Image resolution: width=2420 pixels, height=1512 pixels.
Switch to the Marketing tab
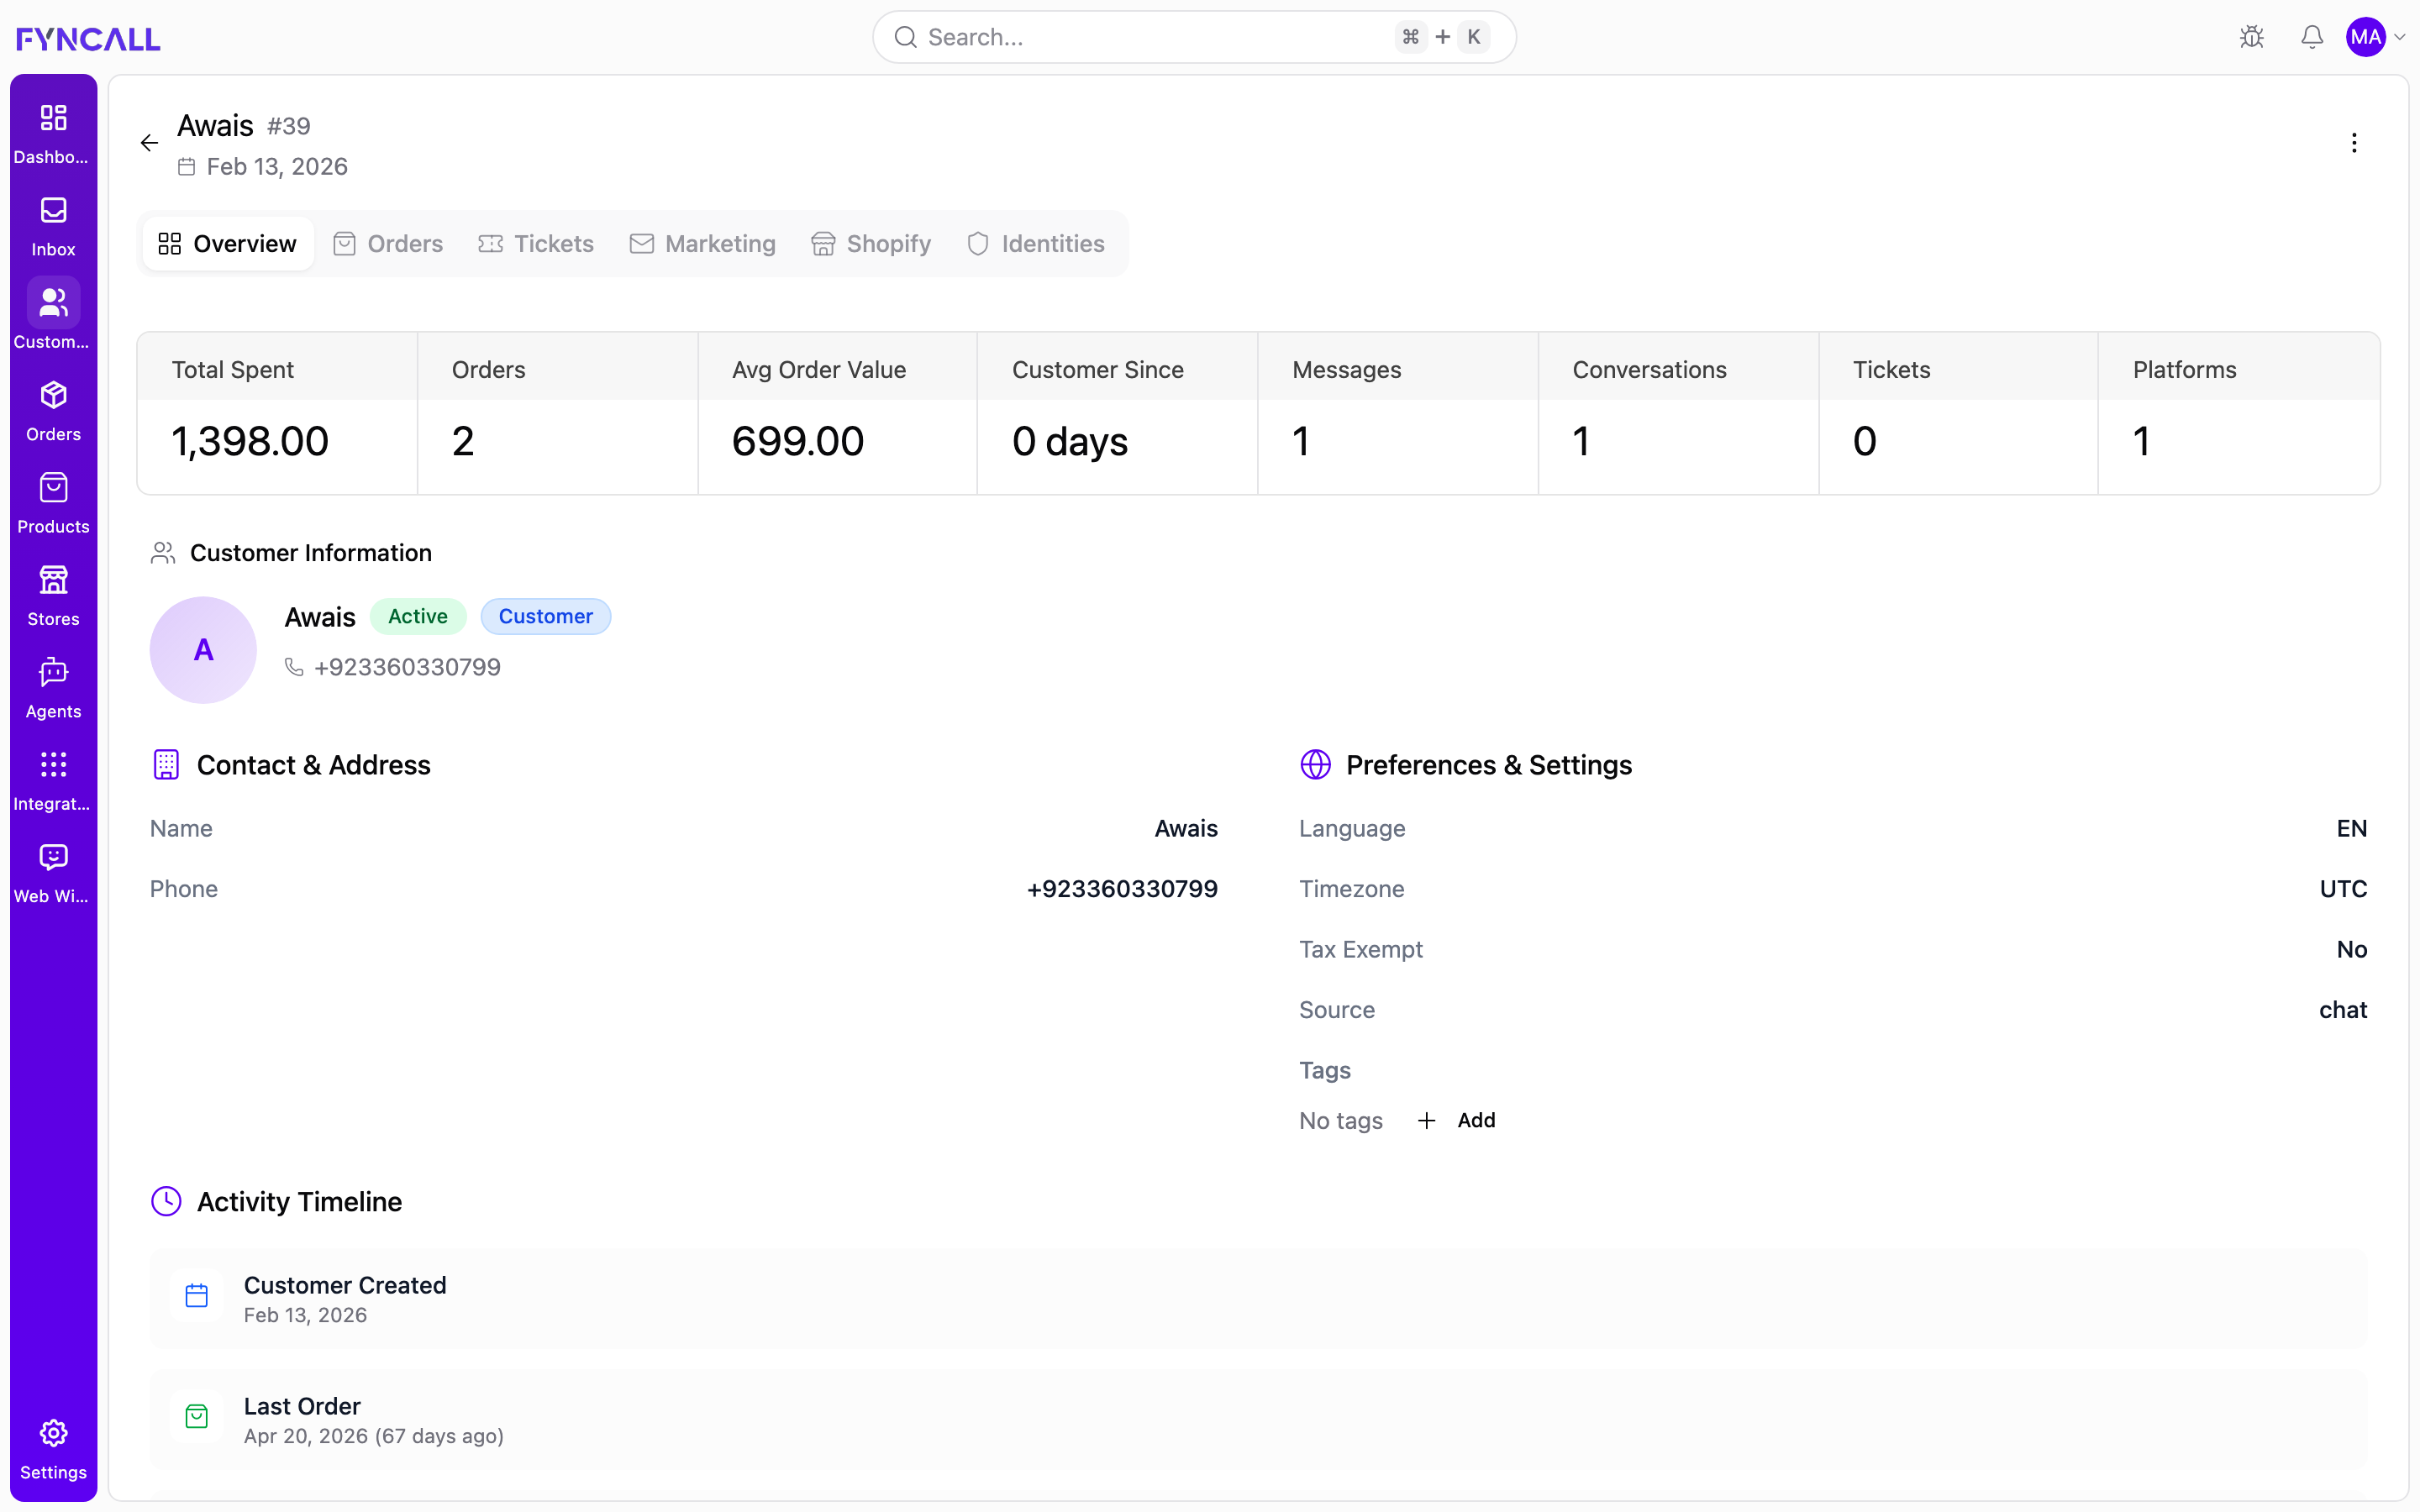[702, 244]
